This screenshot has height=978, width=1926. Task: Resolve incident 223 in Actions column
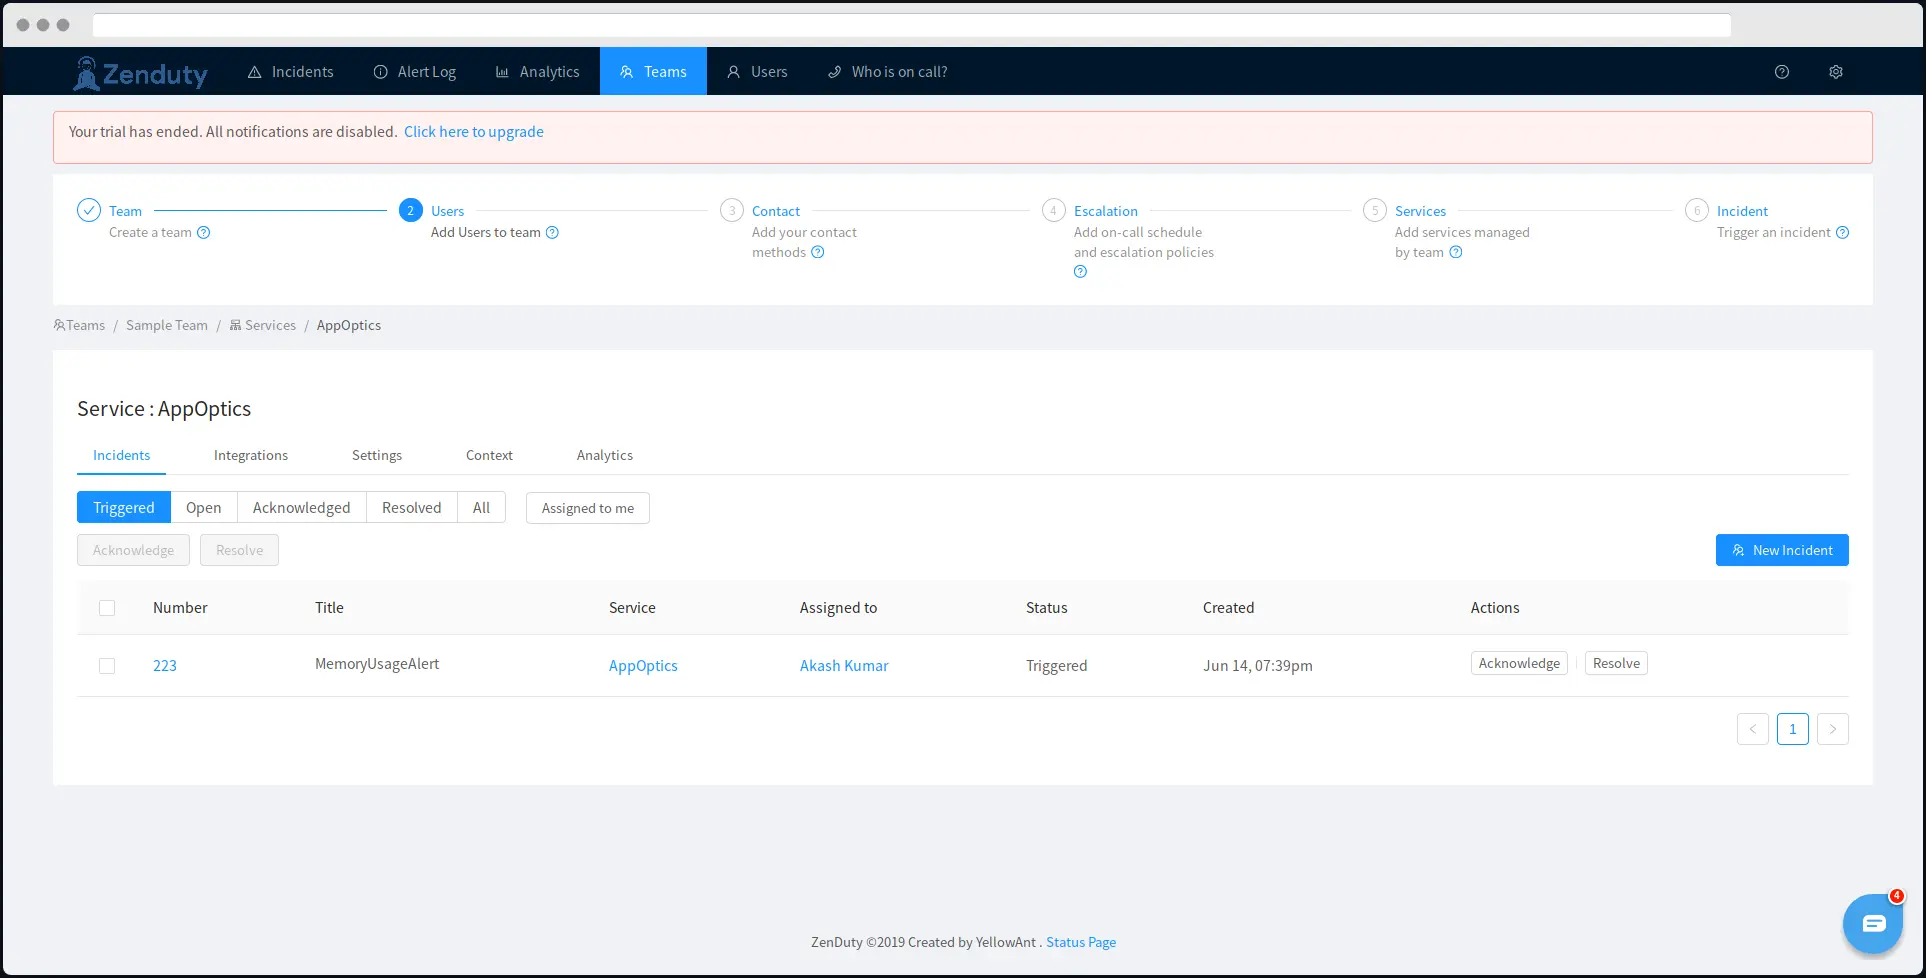click(x=1616, y=663)
